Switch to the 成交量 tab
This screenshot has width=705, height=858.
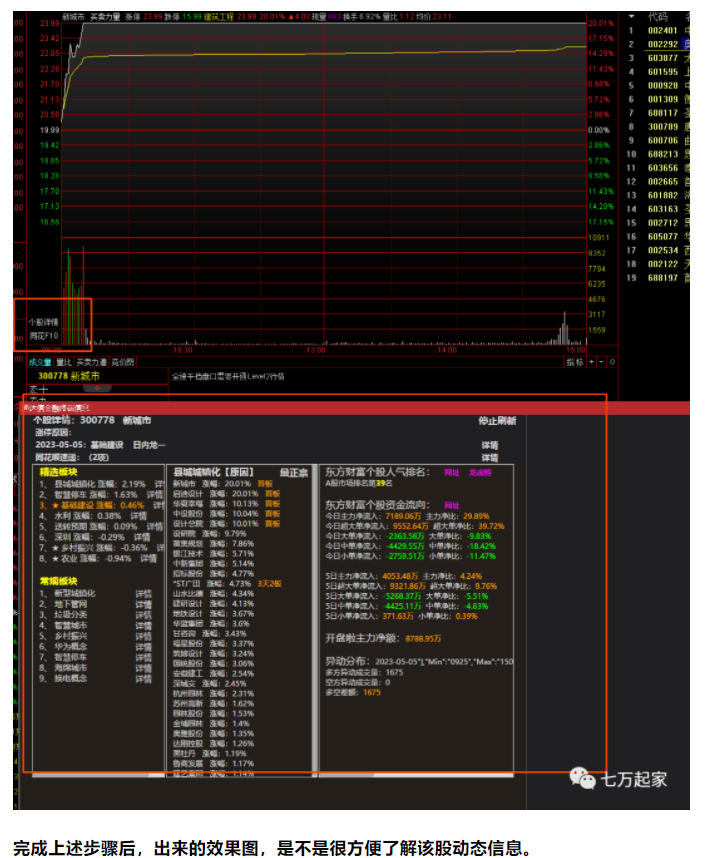[x=40, y=362]
